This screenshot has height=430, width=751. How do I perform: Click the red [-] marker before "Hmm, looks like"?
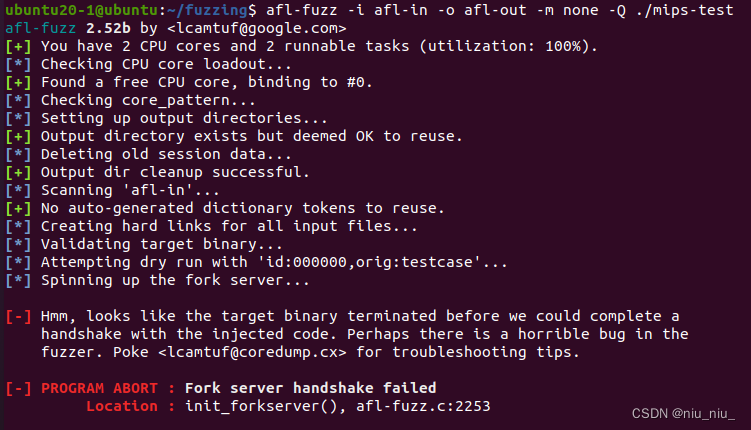click(x=19, y=316)
